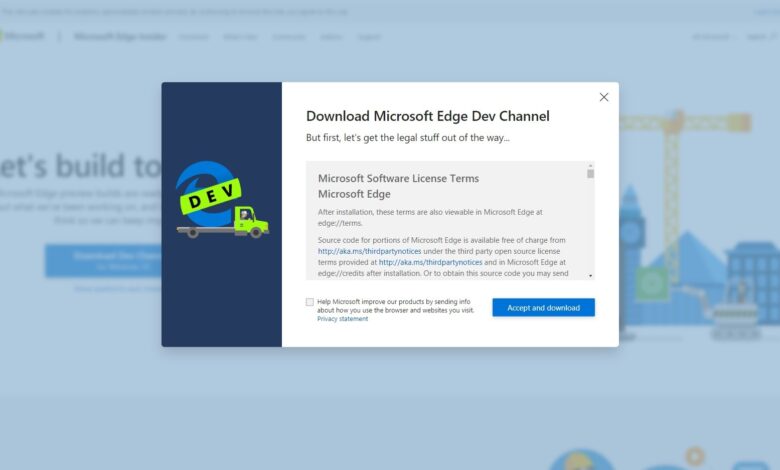Close the Download Microsoft Edge Dev Channel dialog

point(603,97)
